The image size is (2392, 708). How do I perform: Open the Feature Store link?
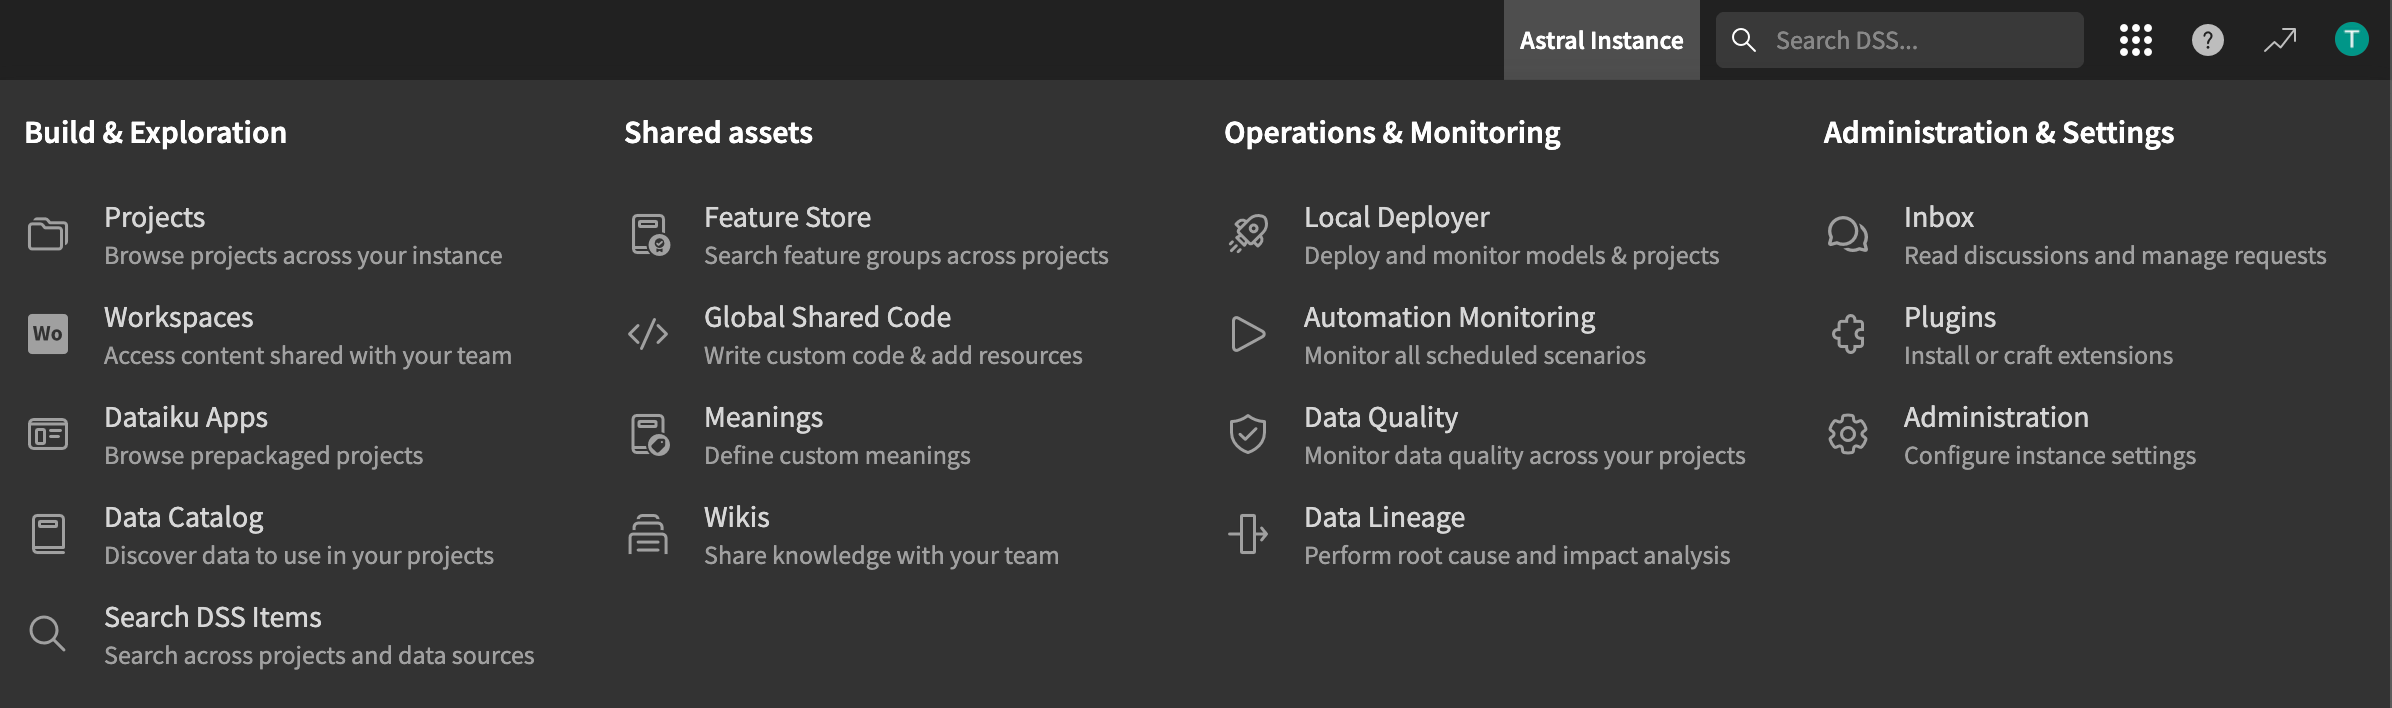[x=787, y=218]
